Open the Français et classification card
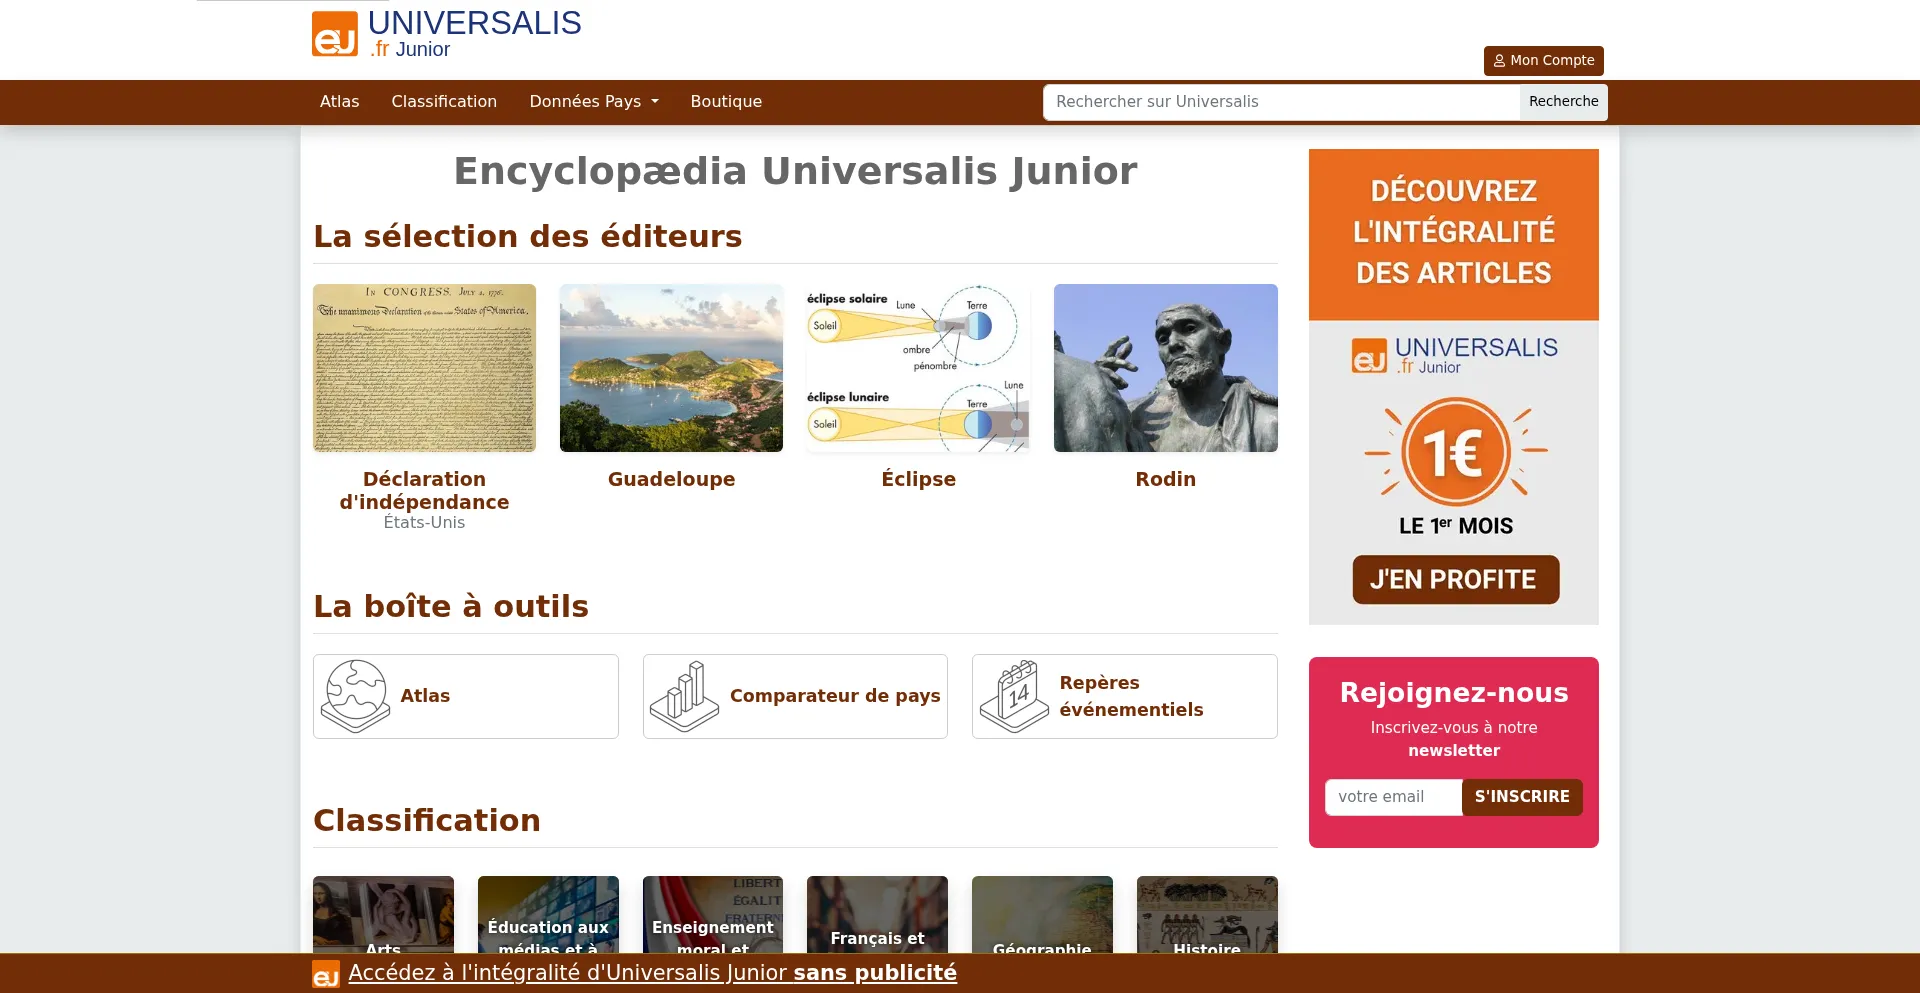 [x=877, y=915]
